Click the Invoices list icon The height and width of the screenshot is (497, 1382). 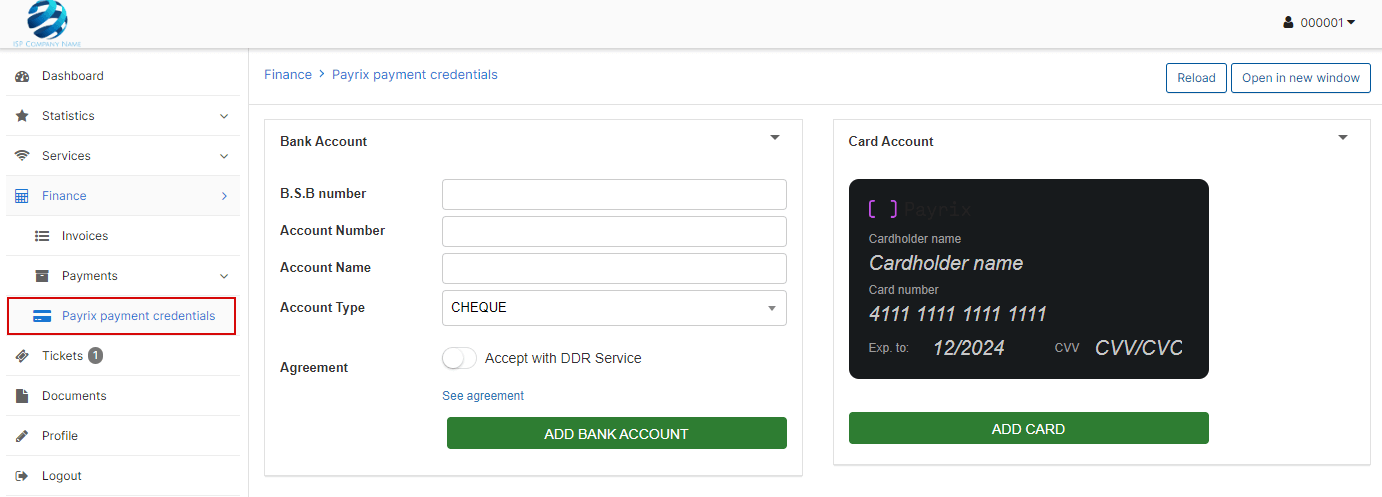[42, 236]
